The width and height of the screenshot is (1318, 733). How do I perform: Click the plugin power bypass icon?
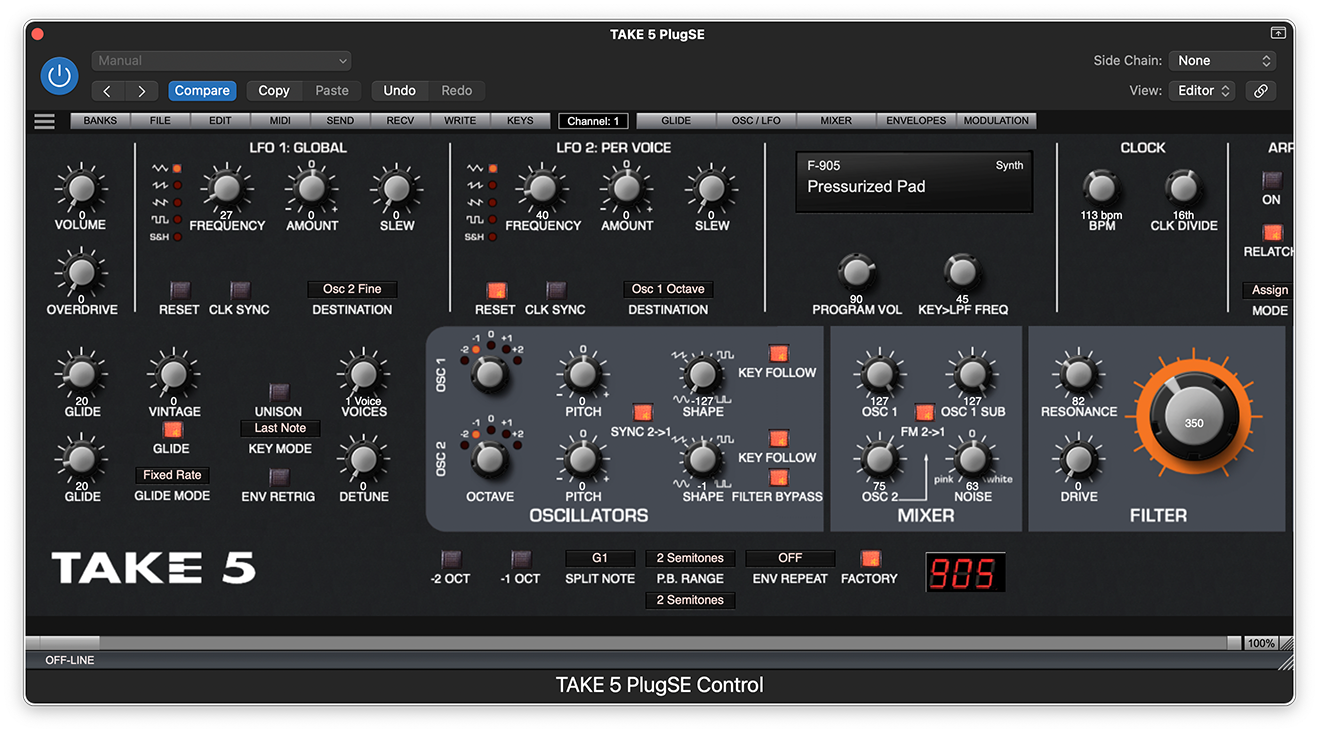click(x=59, y=76)
